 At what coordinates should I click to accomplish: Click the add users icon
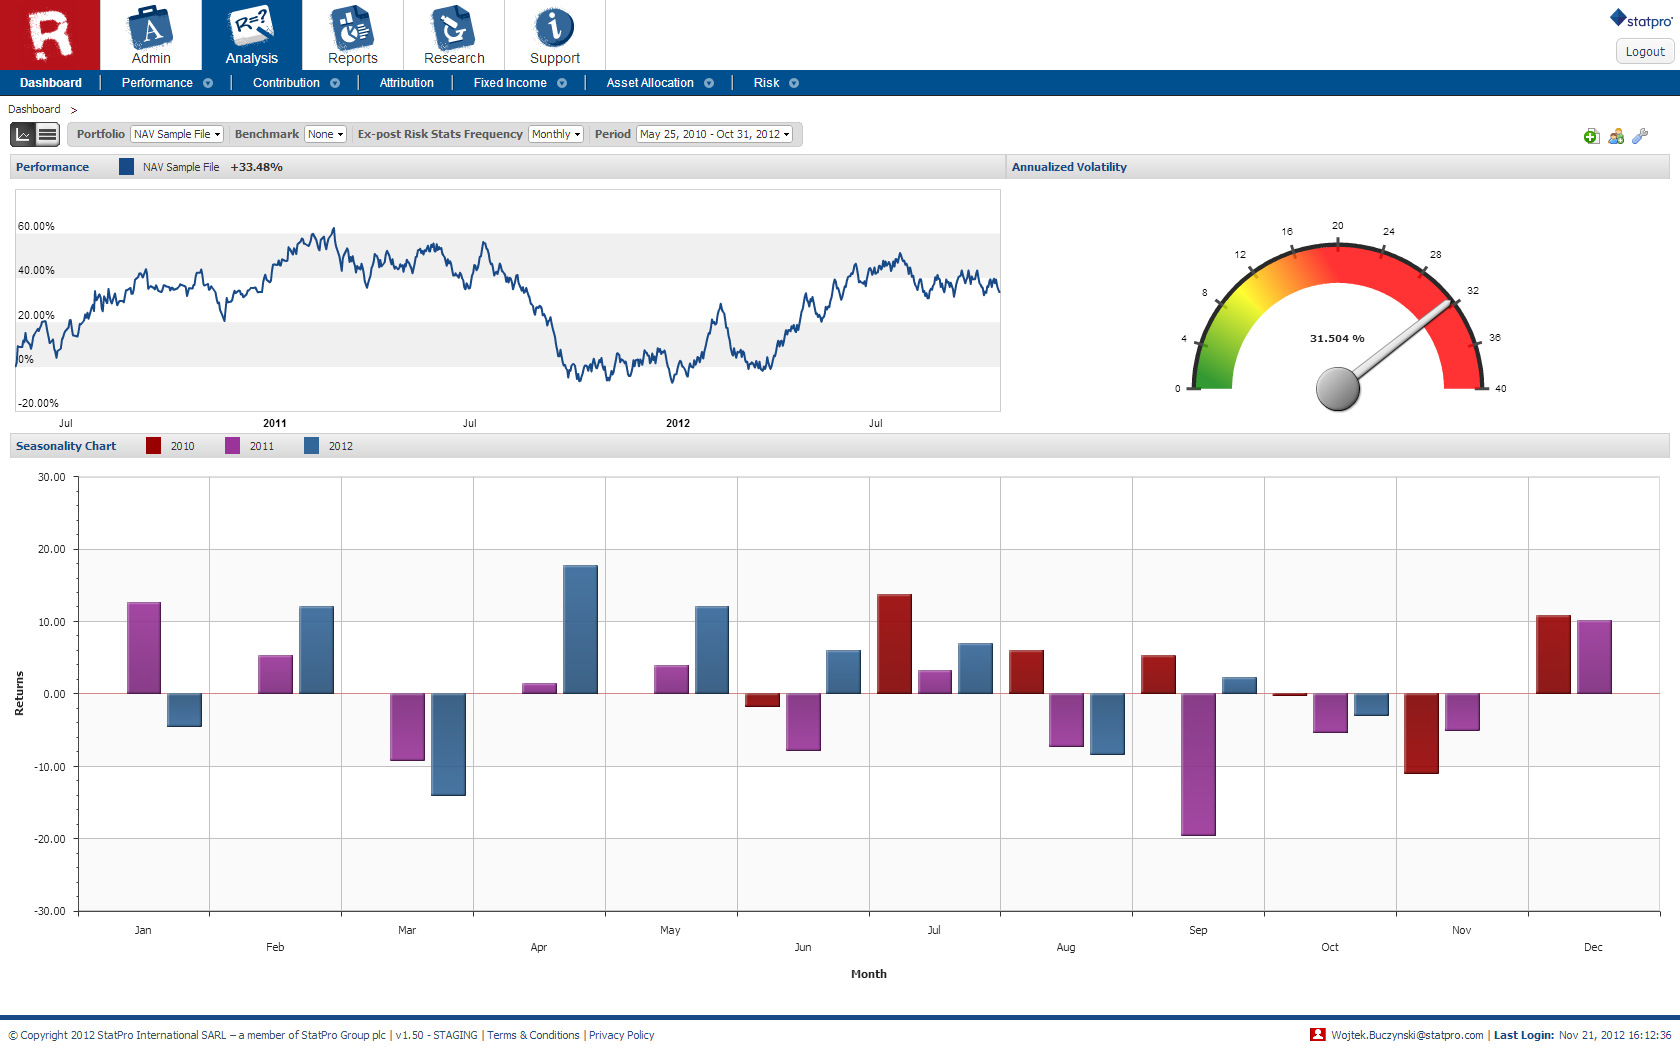pos(1616,136)
